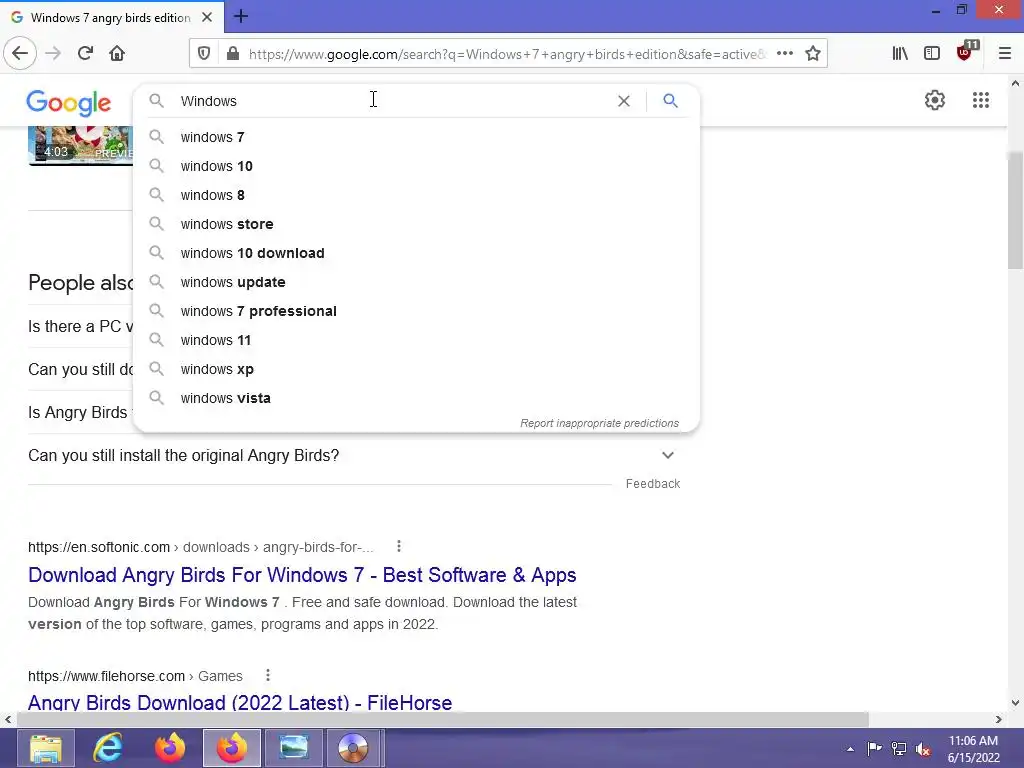This screenshot has height=768, width=1024.
Task: Switch to the first Firefox taskbar window
Action: (x=170, y=748)
